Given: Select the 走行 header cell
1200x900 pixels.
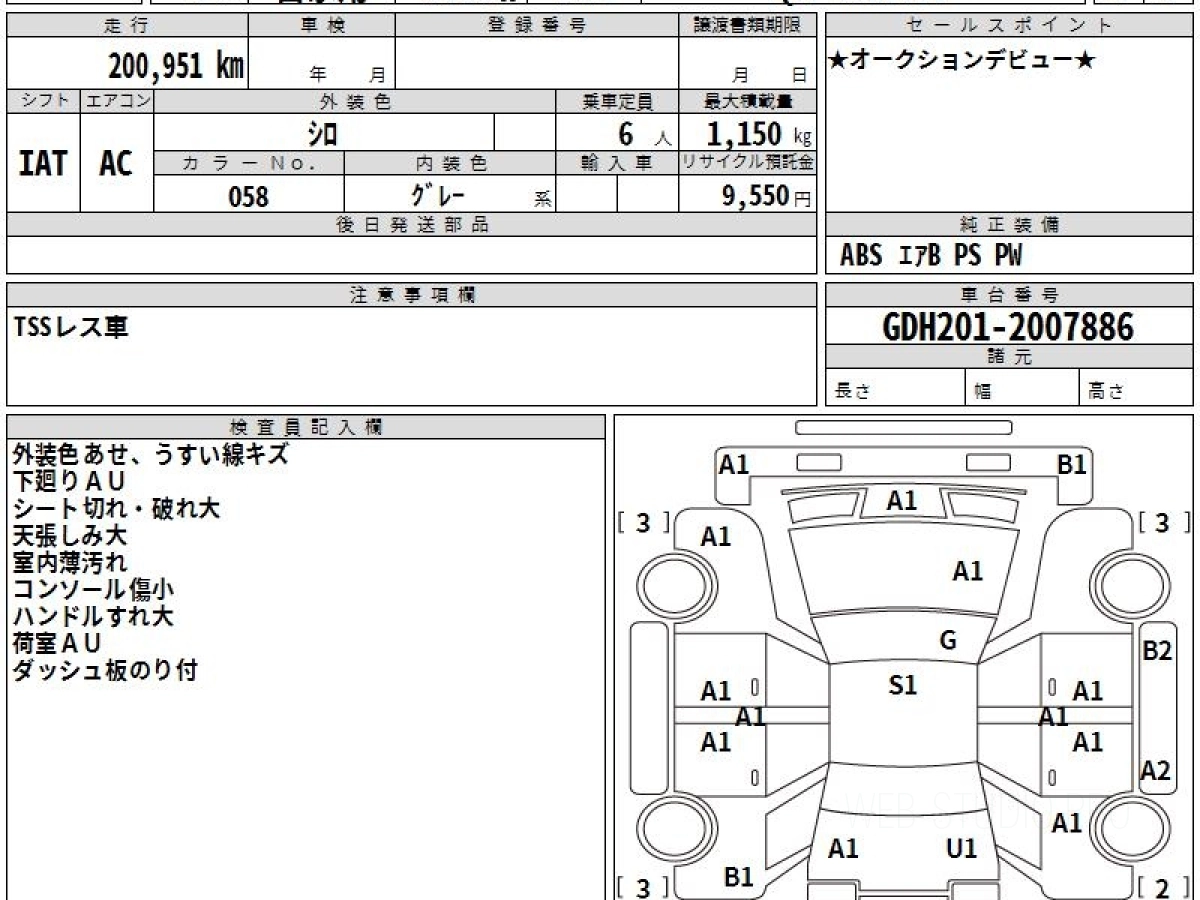Looking at the screenshot, I should point(126,26).
